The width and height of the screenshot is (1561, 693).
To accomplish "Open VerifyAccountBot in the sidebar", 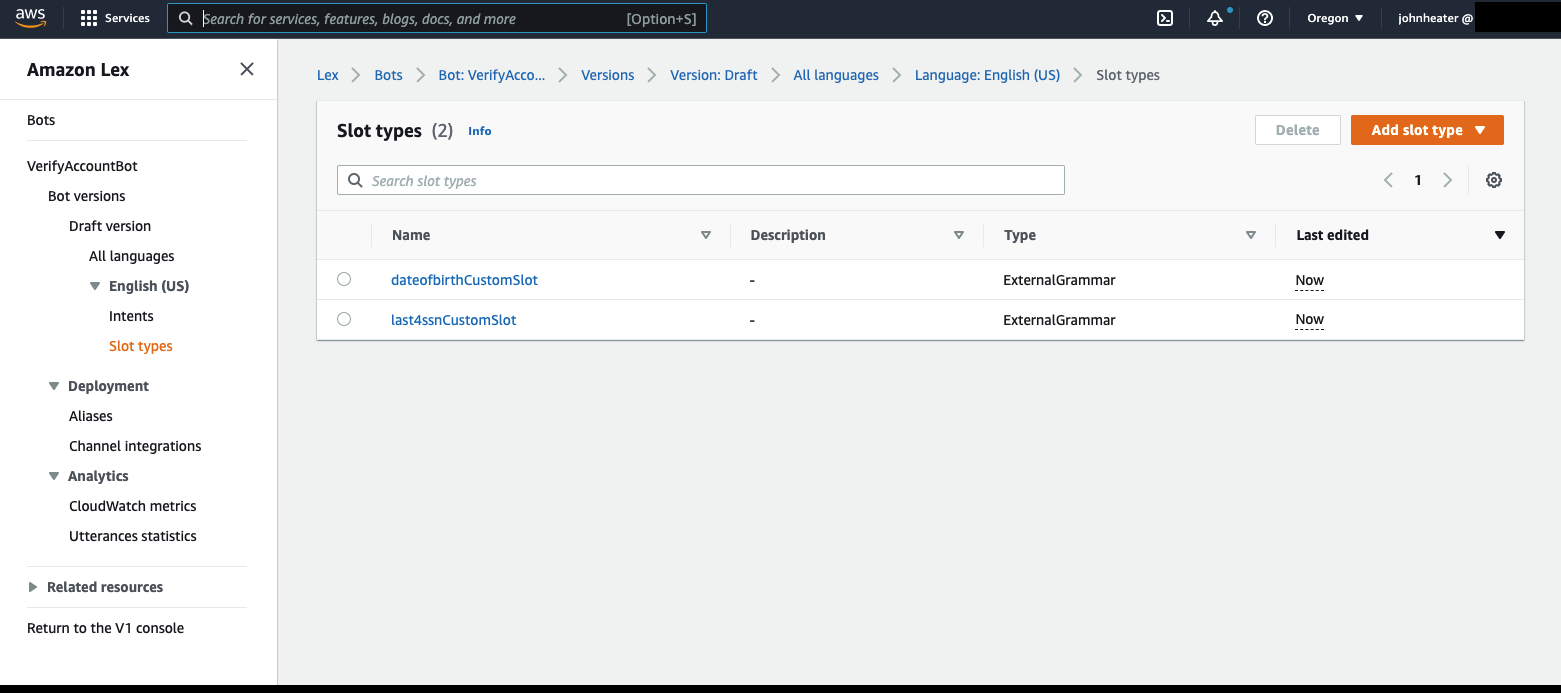I will click(x=82, y=166).
